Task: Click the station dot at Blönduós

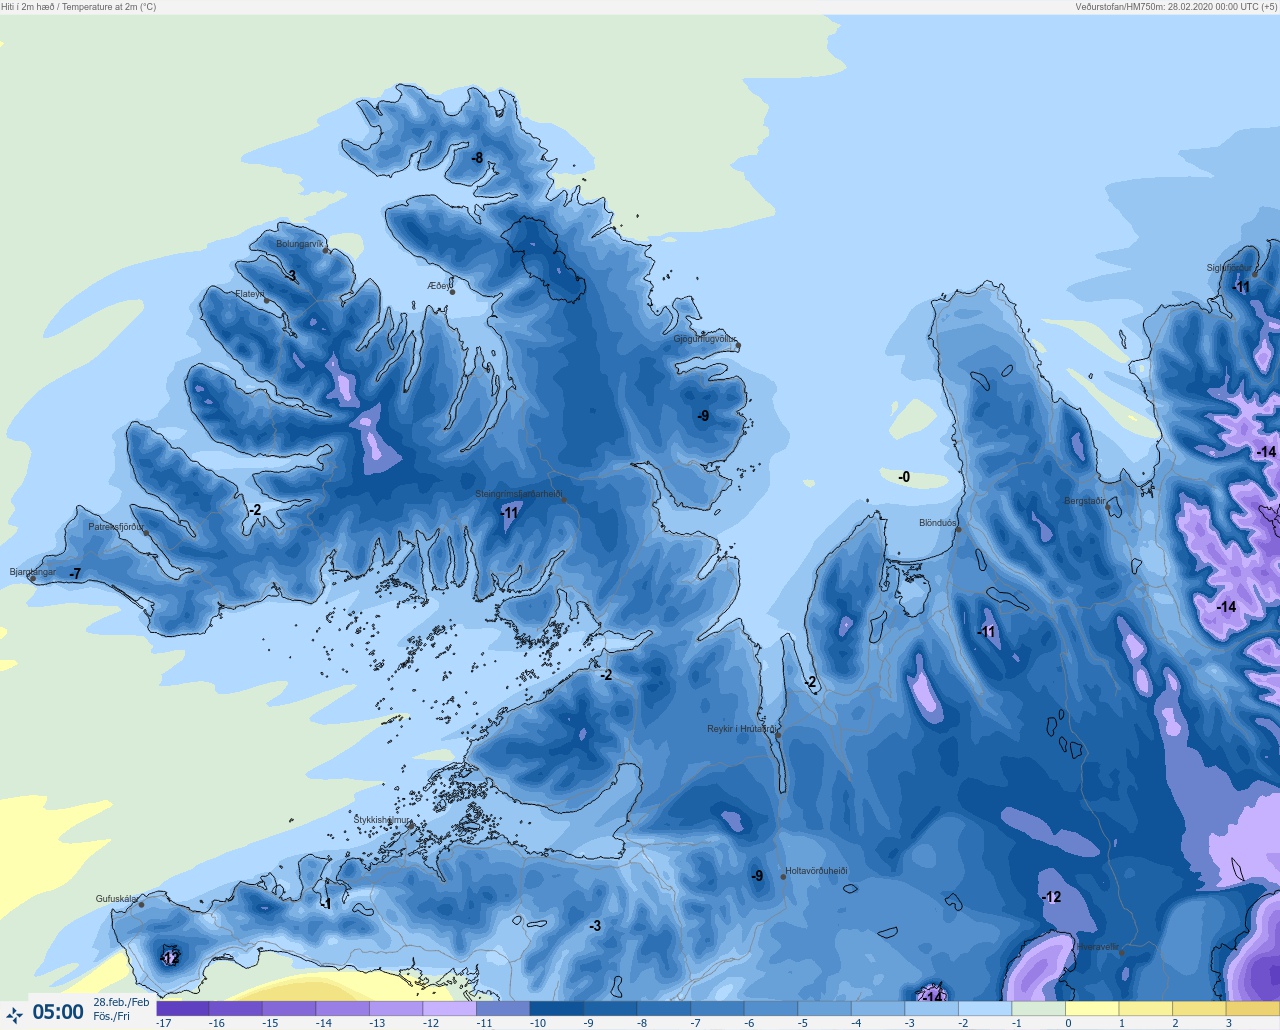Action: pos(958,529)
